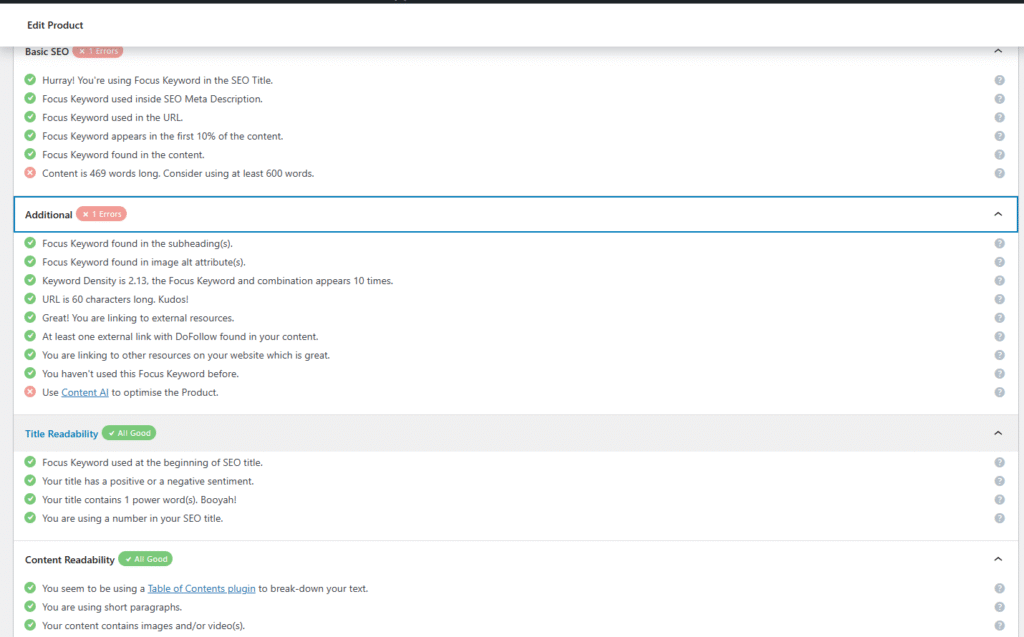Open help for URL 60 characters long
The image size is (1024, 637).
[999, 299]
